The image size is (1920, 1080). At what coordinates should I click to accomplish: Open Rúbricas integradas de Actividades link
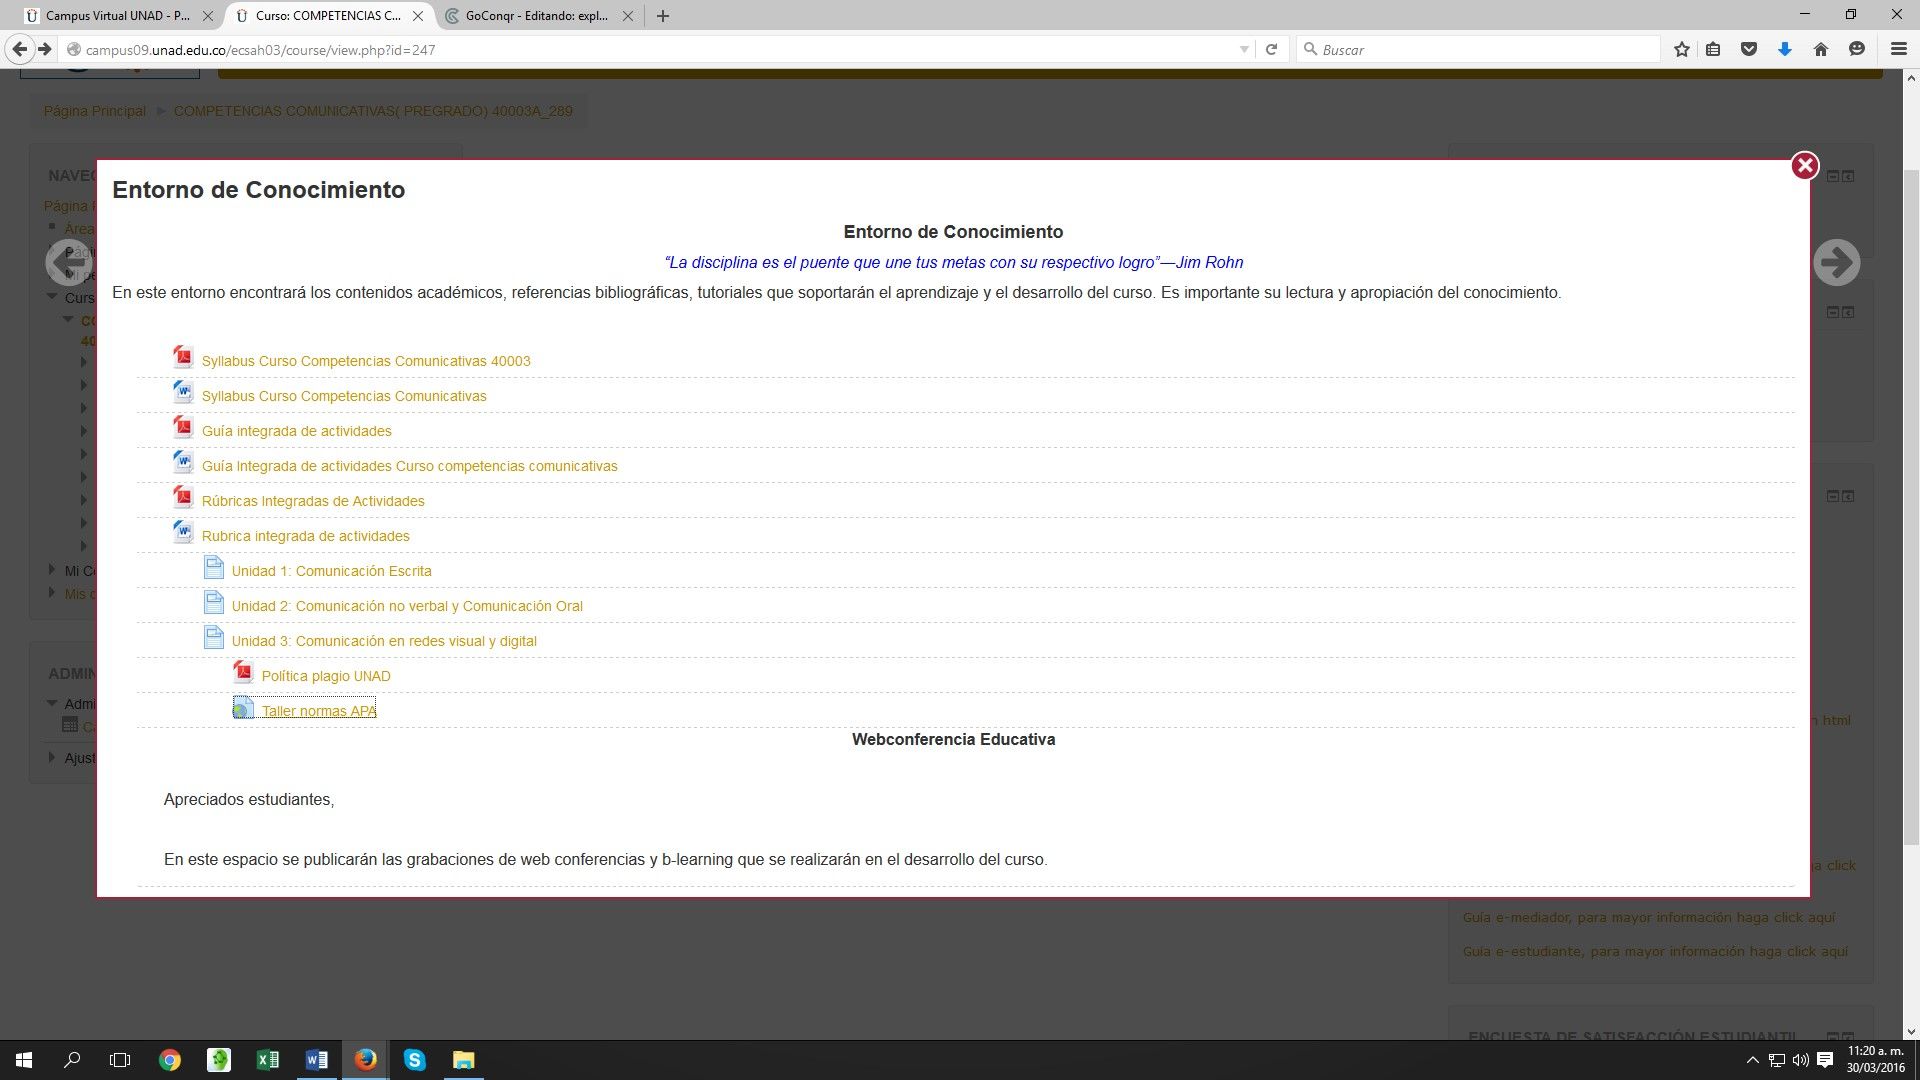tap(313, 501)
